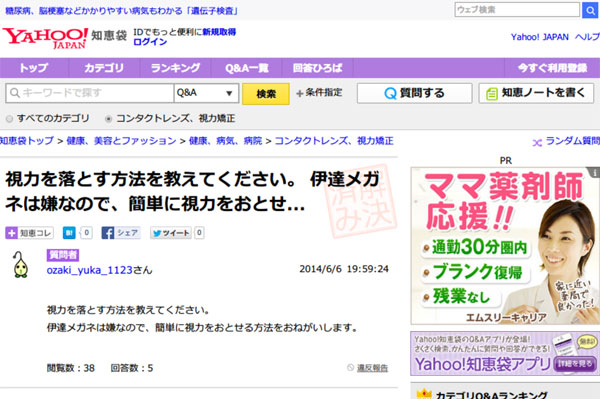This screenshot has width=600, height=399.
Task: Click the 閲覧数：38 text
Action: [71, 368]
